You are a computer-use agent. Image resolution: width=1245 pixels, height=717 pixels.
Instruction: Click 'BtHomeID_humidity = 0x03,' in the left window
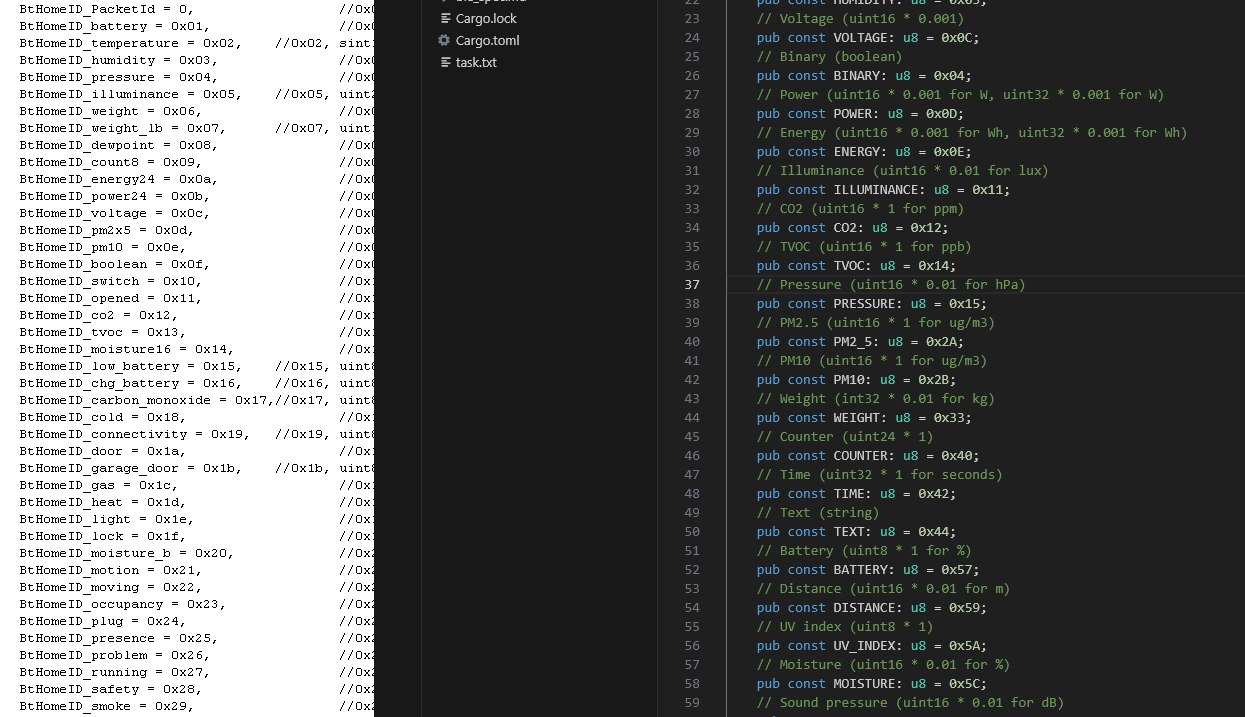pos(118,60)
